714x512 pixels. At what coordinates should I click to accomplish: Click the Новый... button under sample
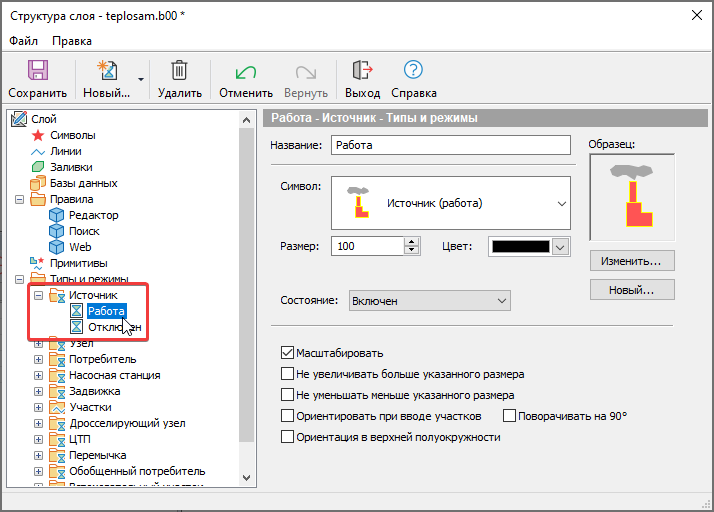coord(631,290)
